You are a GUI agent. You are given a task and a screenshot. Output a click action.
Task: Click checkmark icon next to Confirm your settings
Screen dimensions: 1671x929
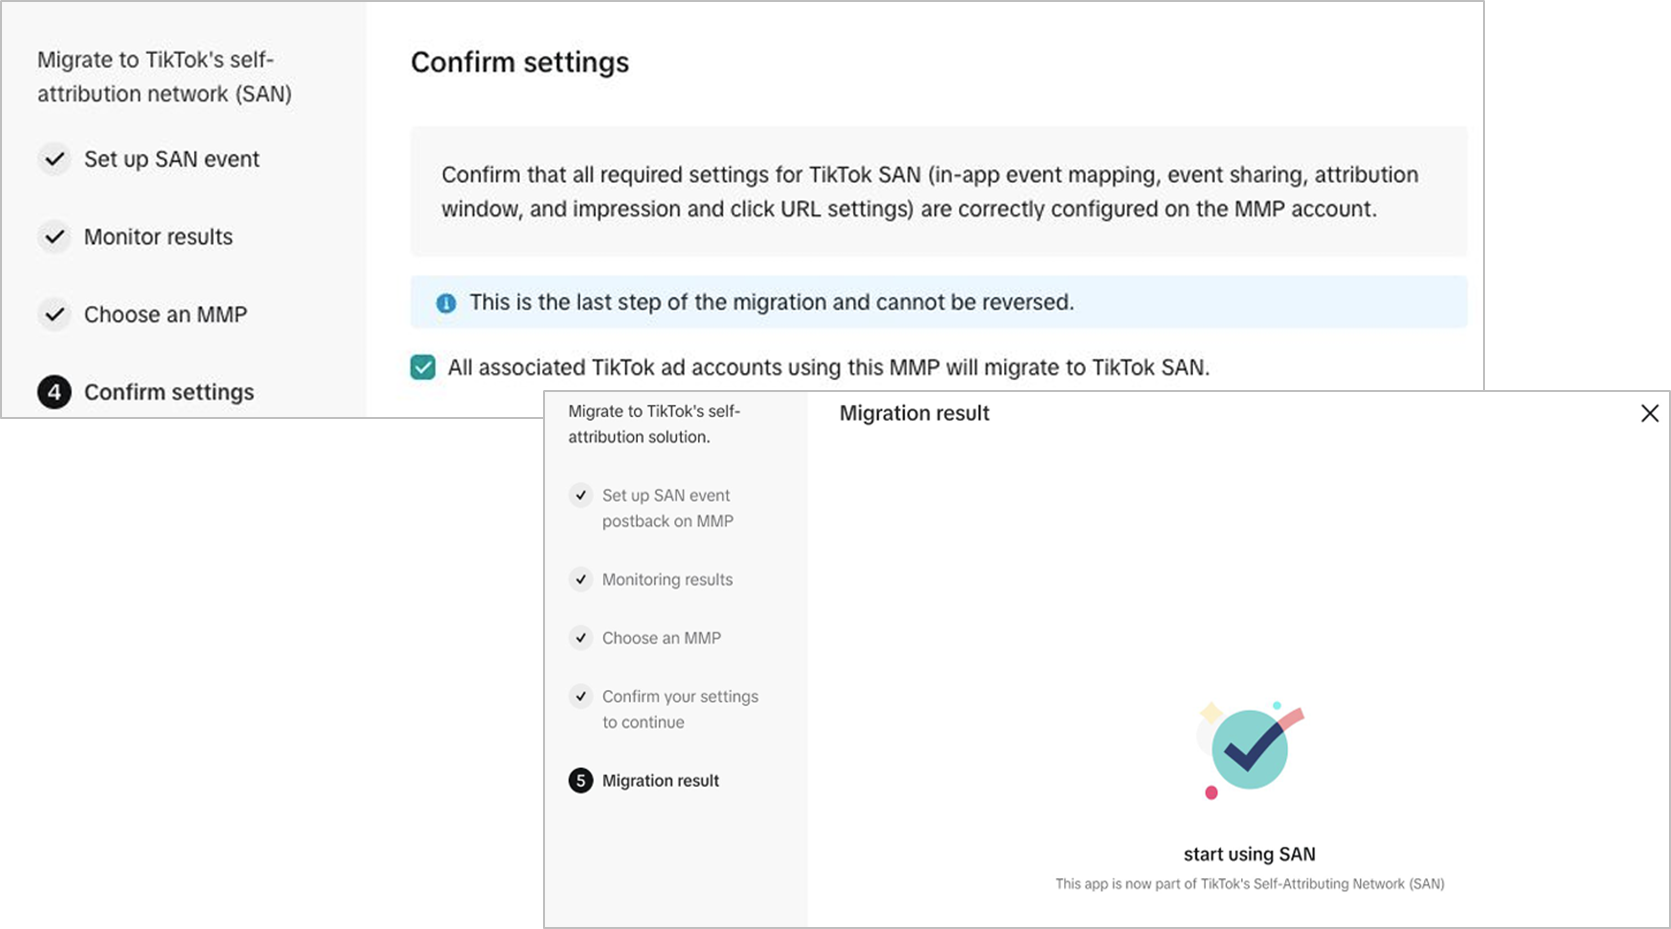(581, 696)
